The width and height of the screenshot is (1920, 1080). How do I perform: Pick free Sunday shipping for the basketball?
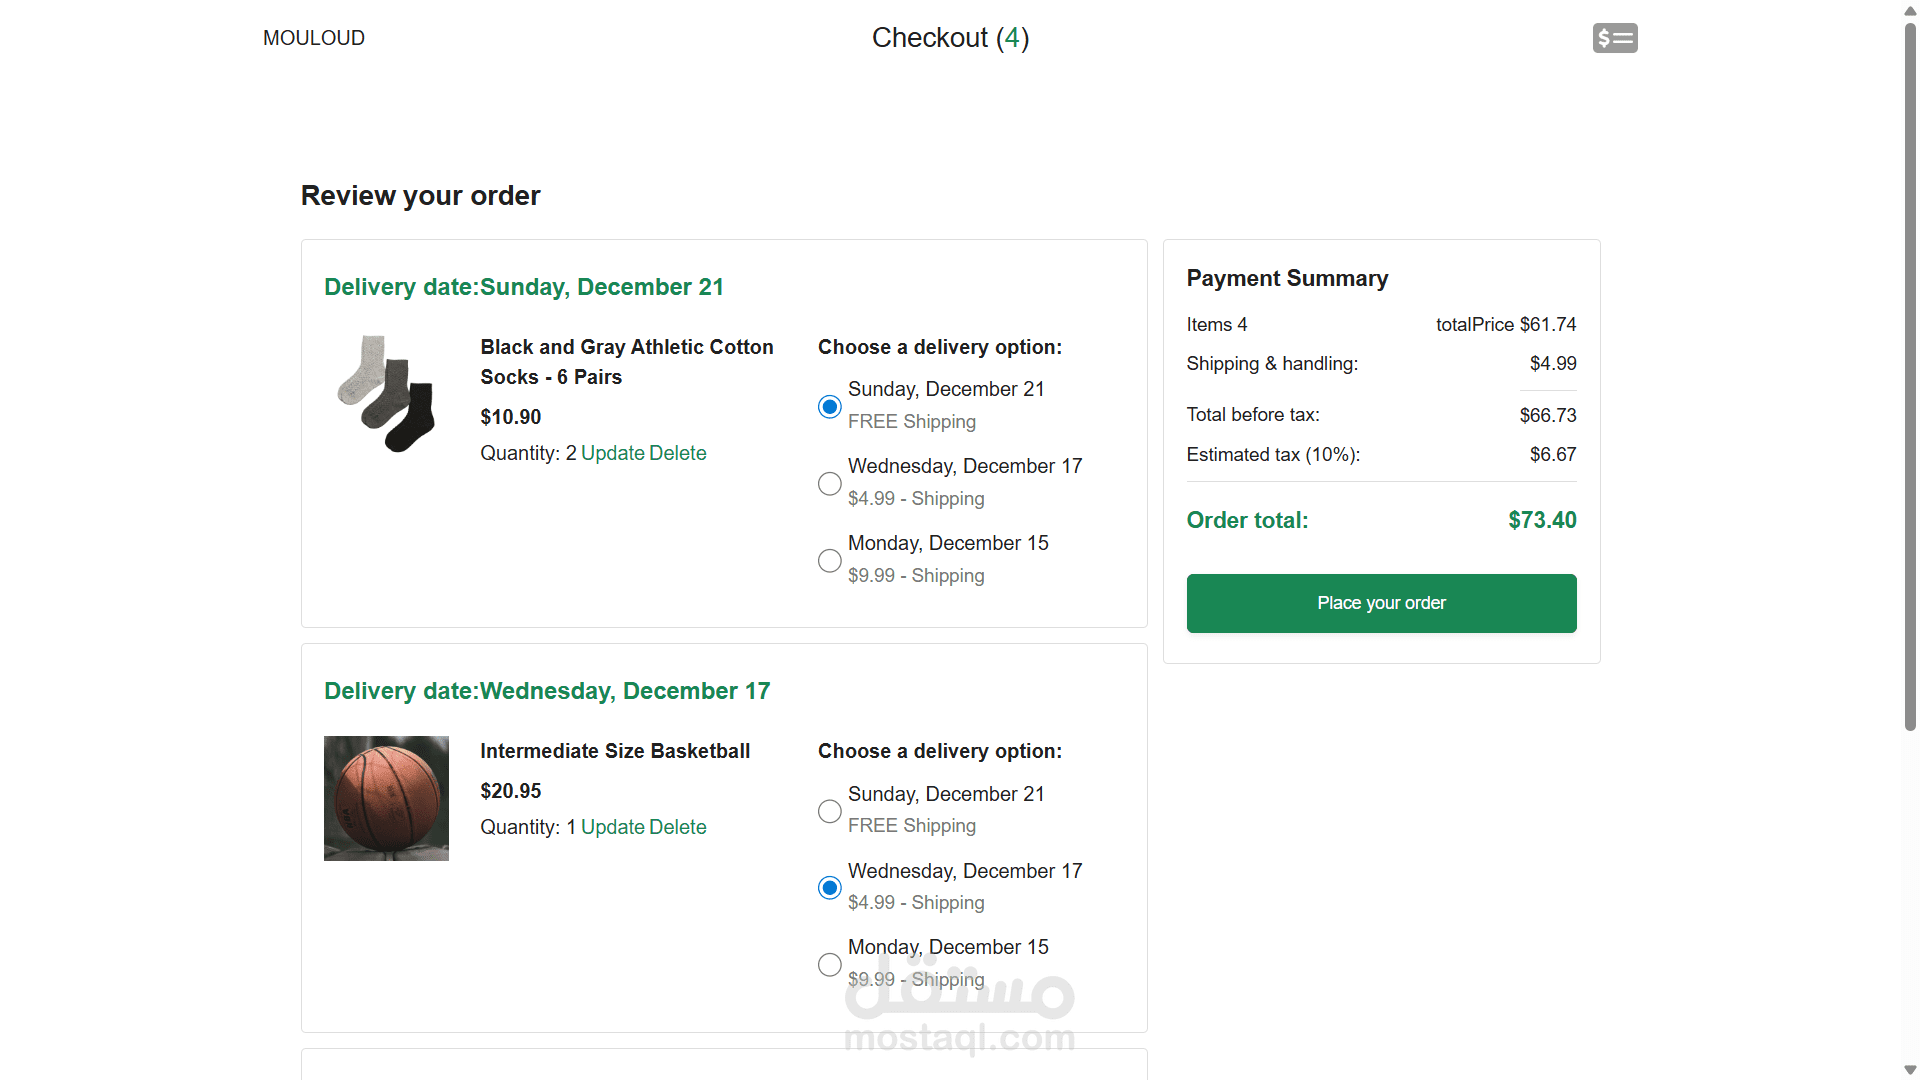(829, 811)
